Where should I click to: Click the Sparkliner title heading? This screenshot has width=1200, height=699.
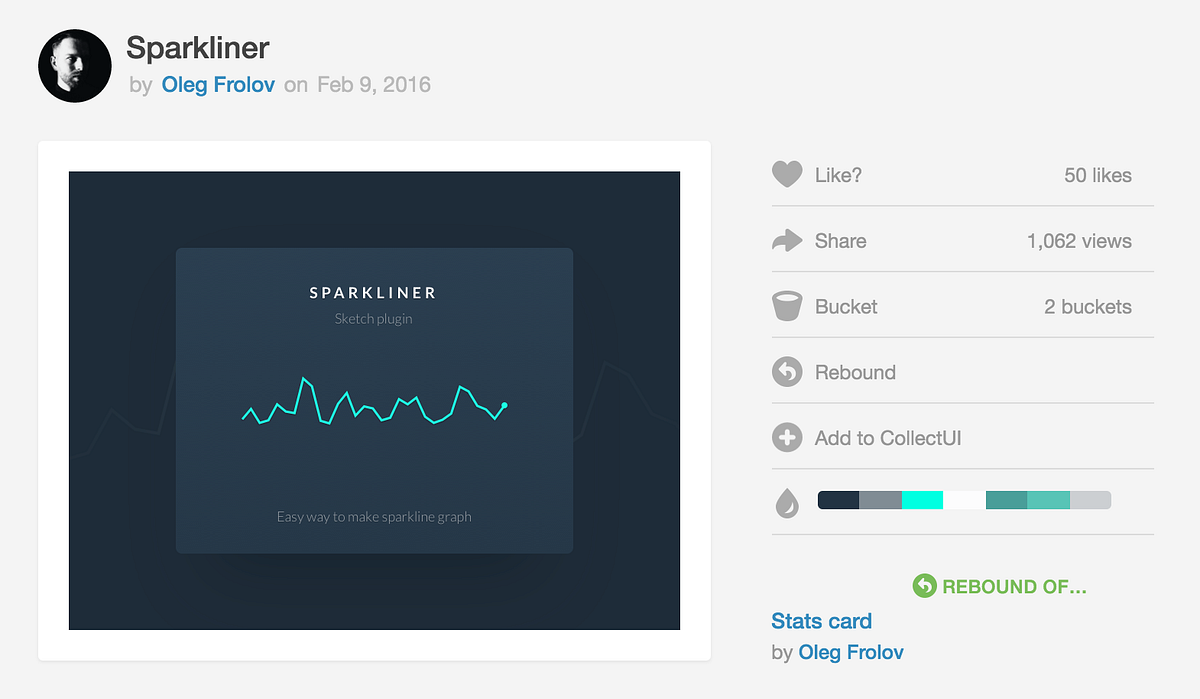(x=198, y=47)
